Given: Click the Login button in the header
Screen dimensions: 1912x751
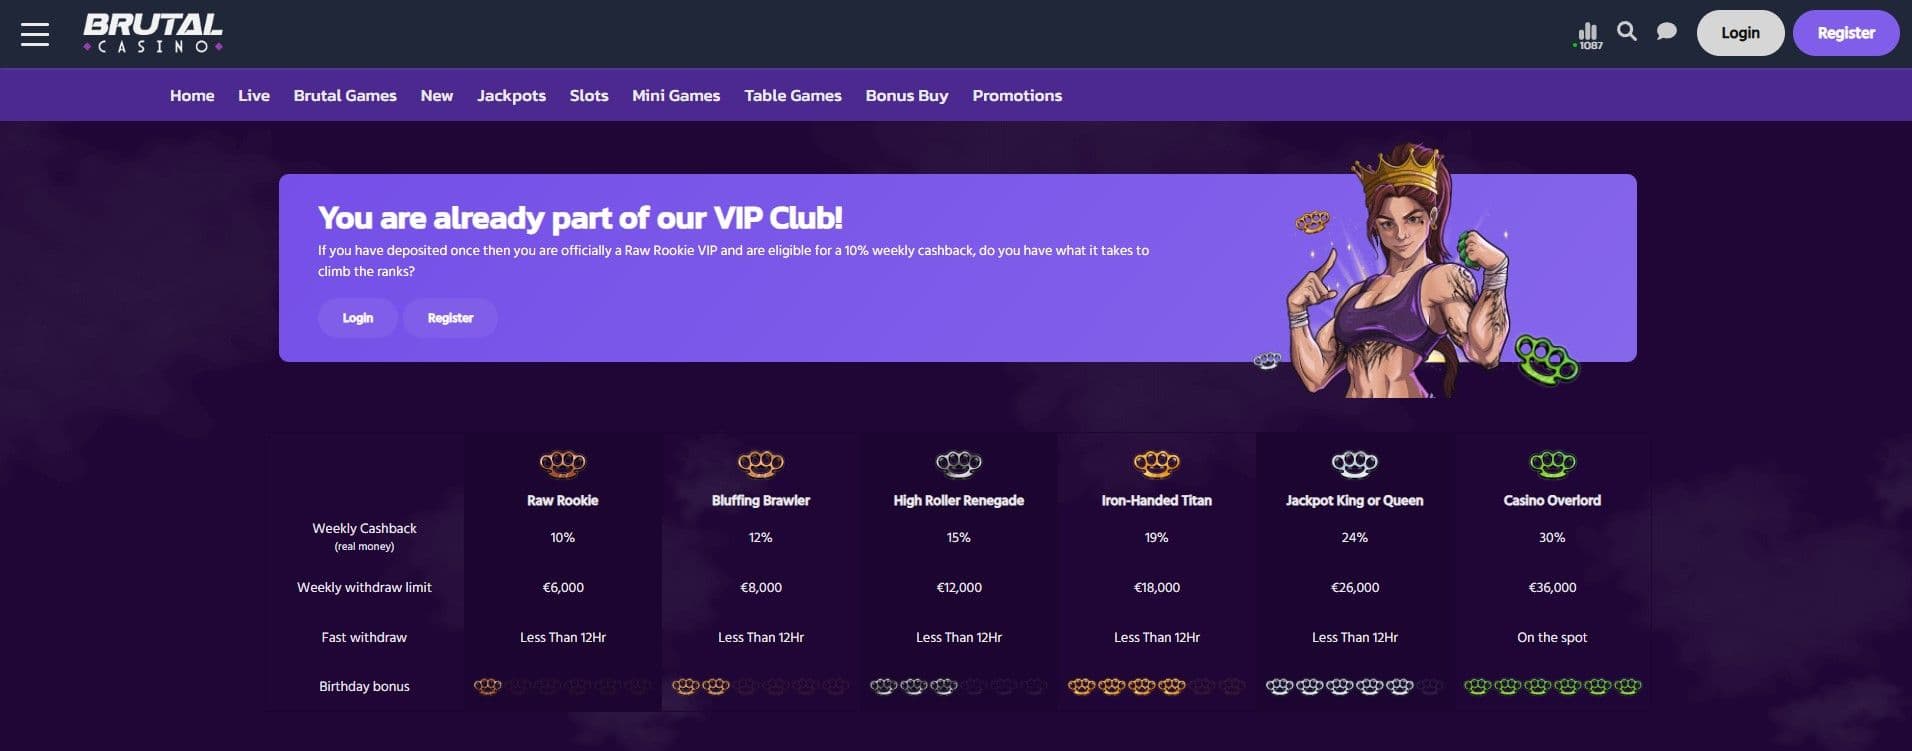Looking at the screenshot, I should 1740,32.
